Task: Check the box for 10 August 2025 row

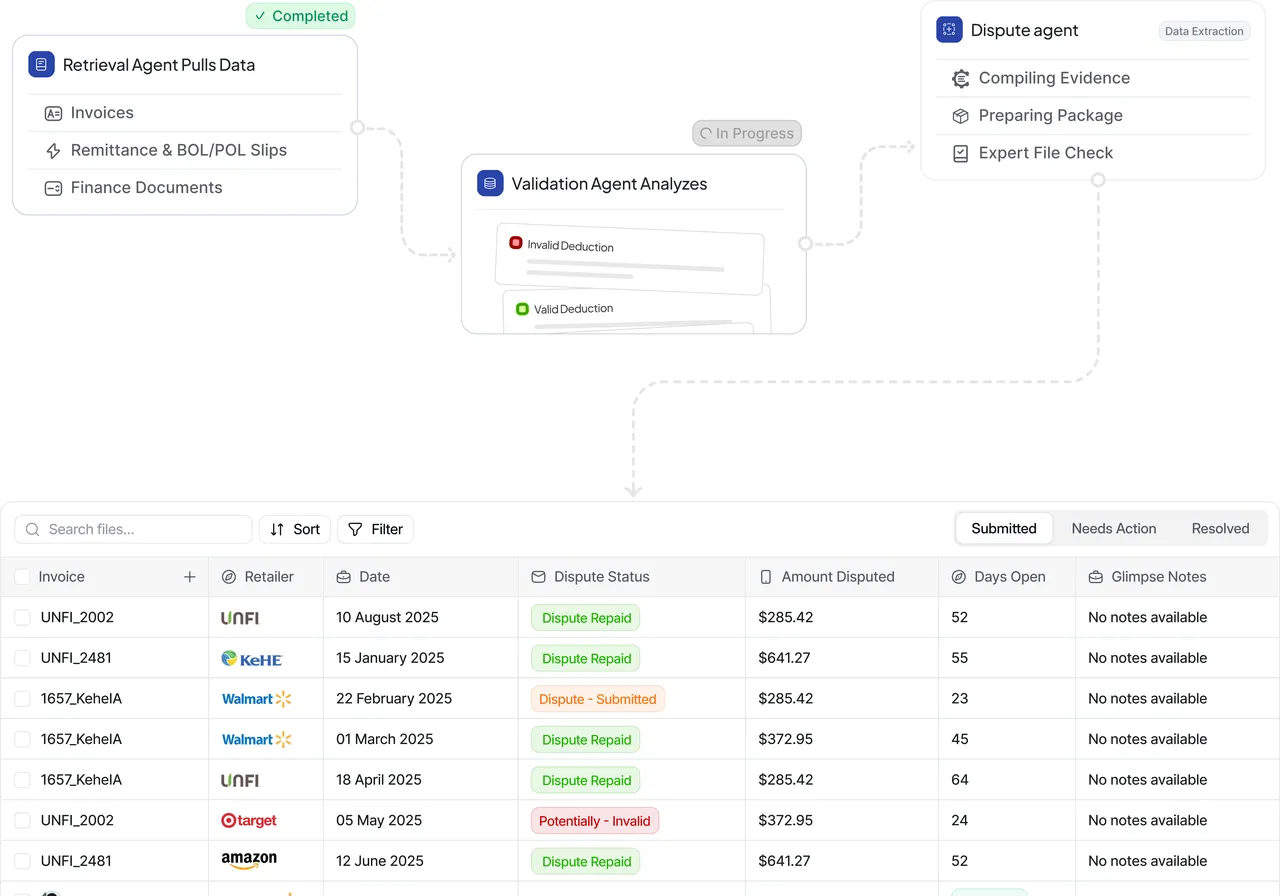Action: point(22,618)
